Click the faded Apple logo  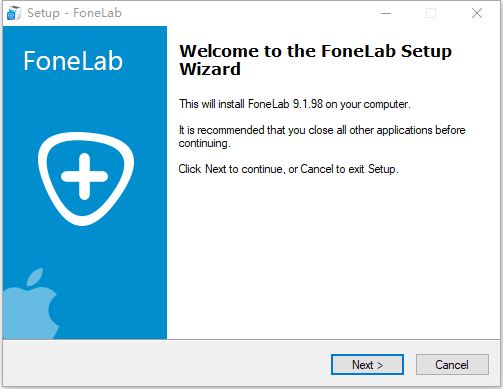coord(30,304)
